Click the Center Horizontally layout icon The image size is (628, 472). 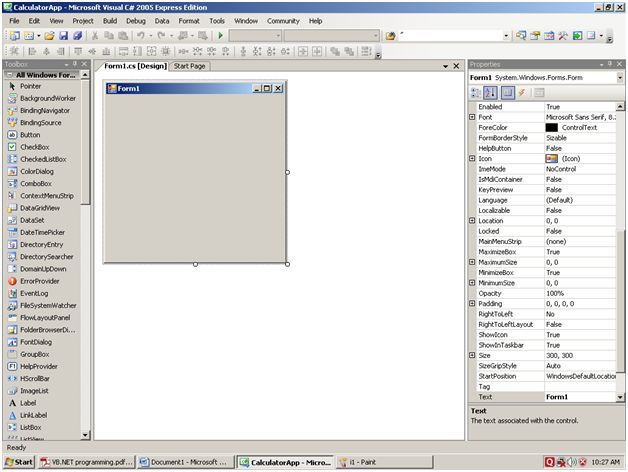(303, 51)
